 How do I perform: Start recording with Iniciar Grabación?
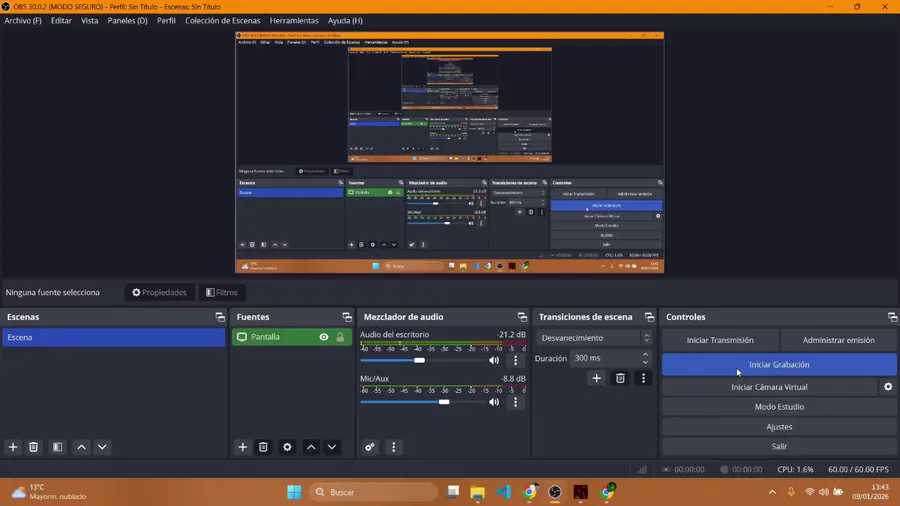[x=779, y=365]
